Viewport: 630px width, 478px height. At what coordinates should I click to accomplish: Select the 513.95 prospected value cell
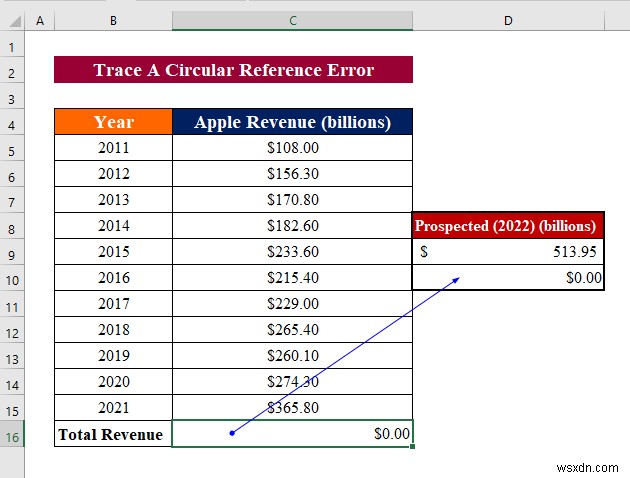[508, 251]
